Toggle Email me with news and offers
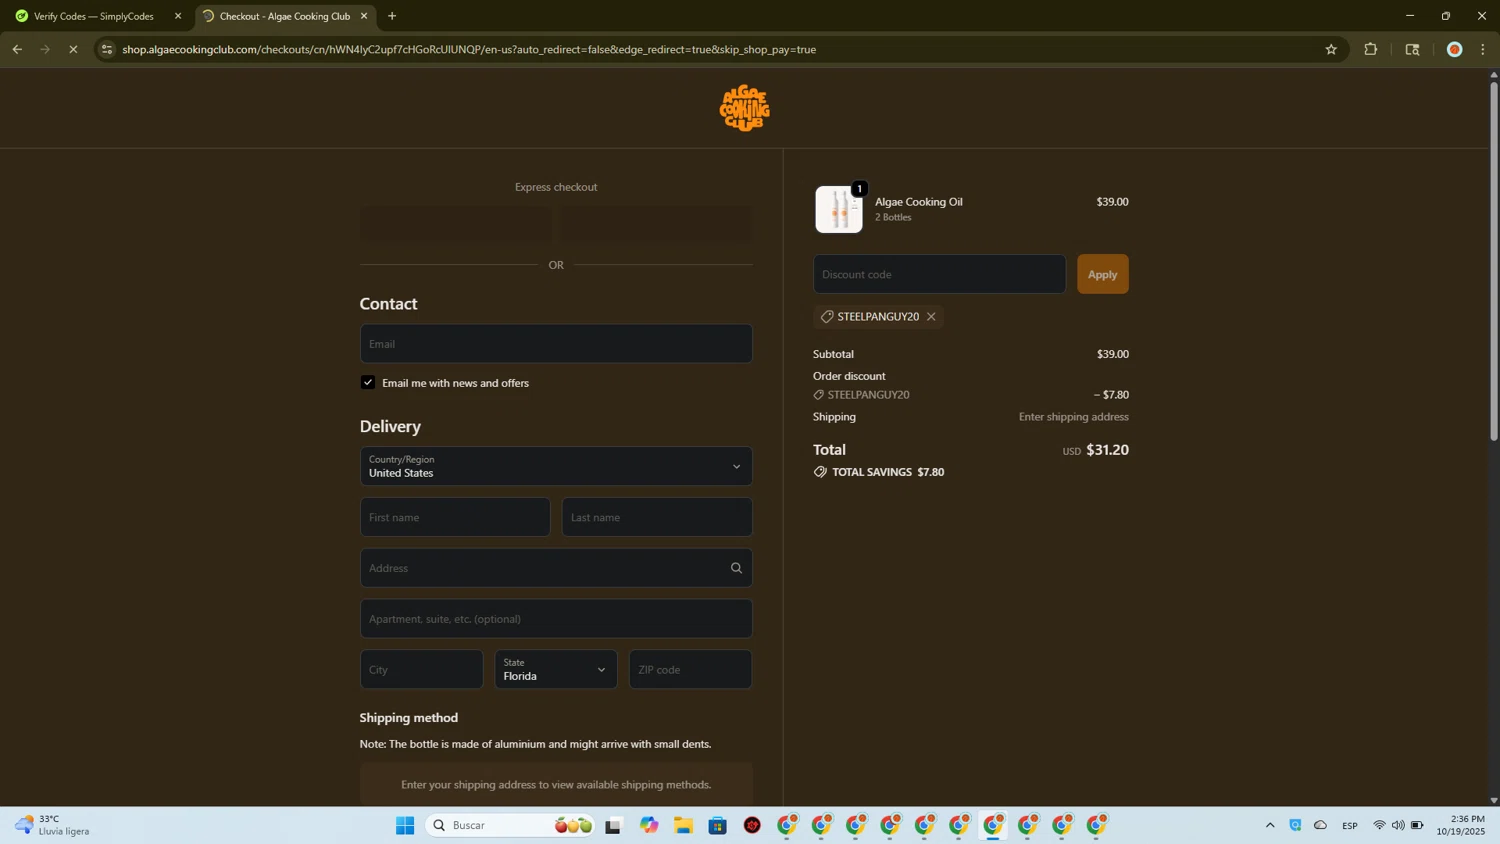The image size is (1500, 844). (368, 383)
